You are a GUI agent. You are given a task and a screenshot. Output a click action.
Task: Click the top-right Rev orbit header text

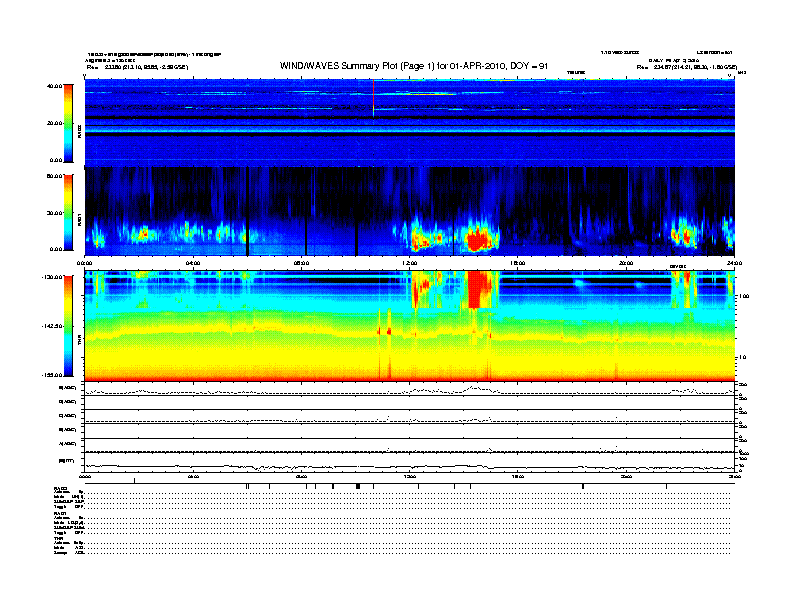click(686, 67)
